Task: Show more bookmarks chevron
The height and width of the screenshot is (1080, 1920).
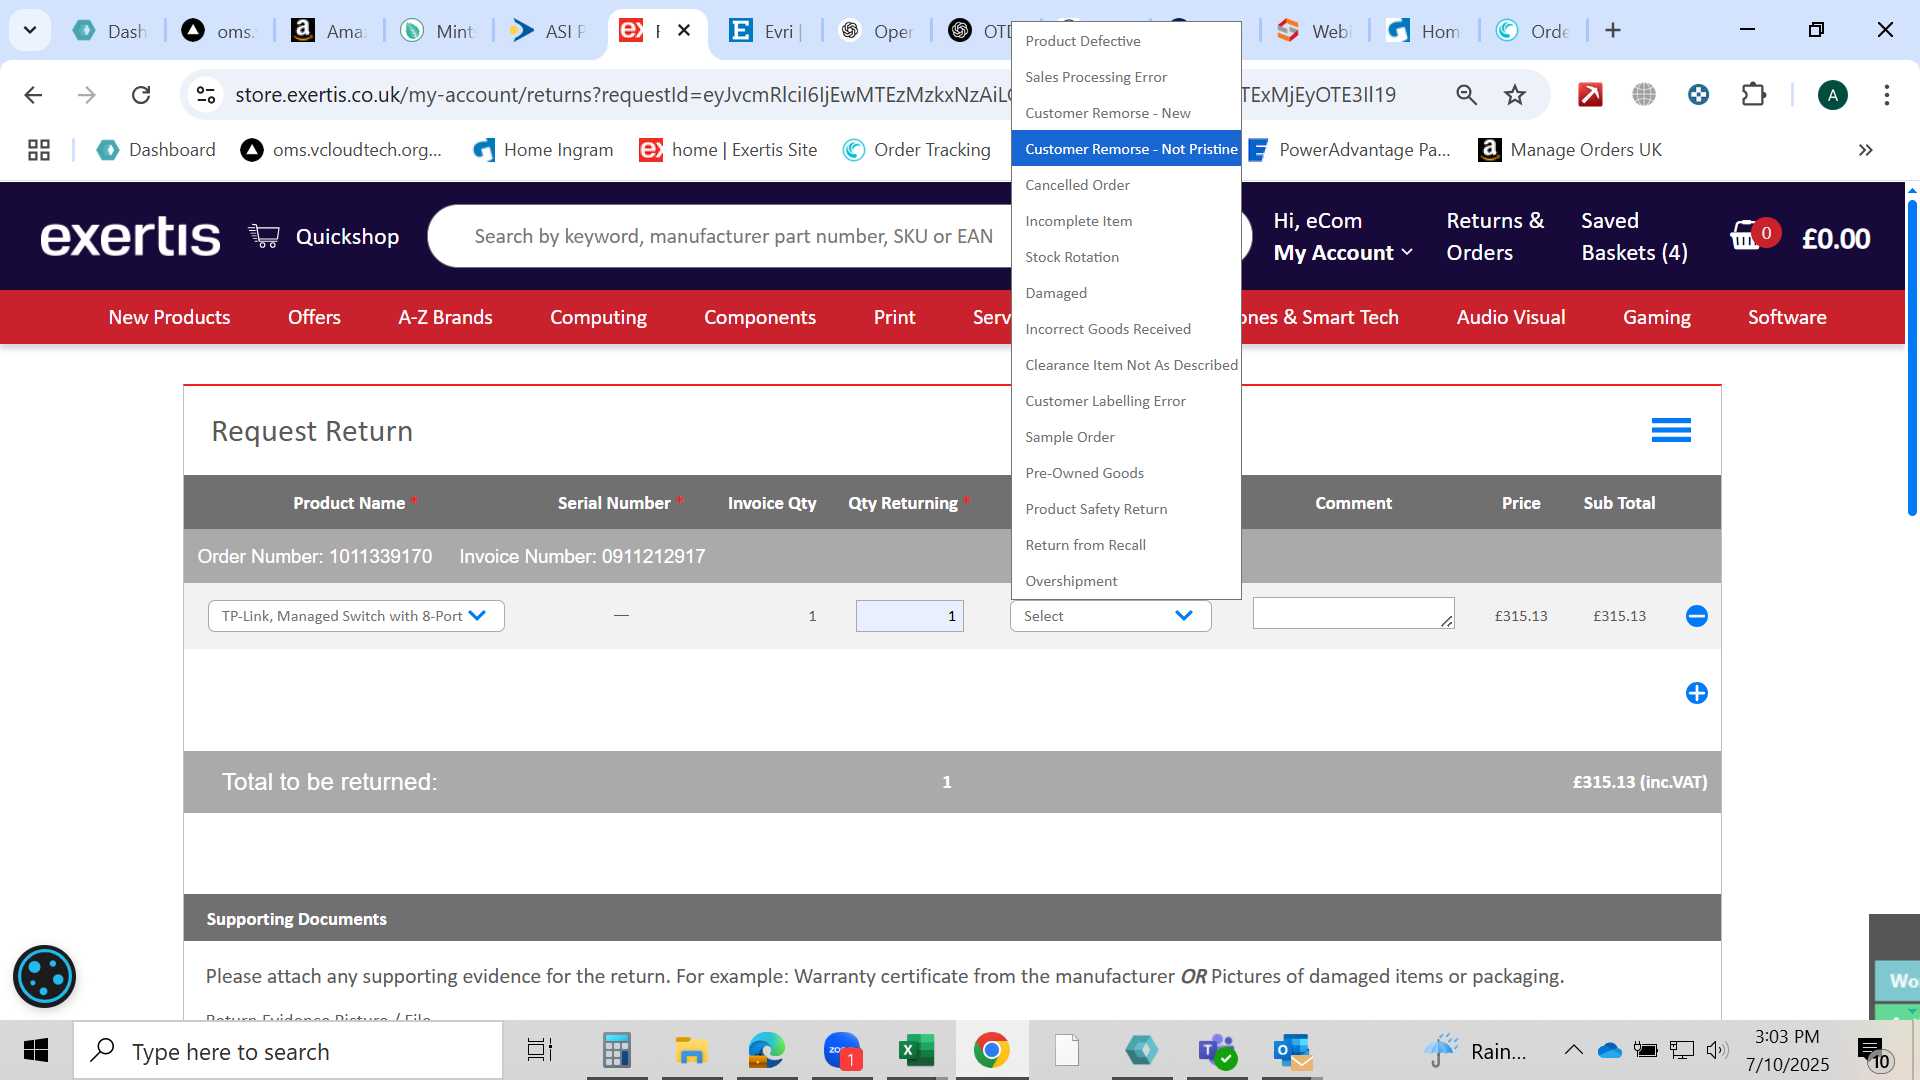Action: click(1865, 150)
